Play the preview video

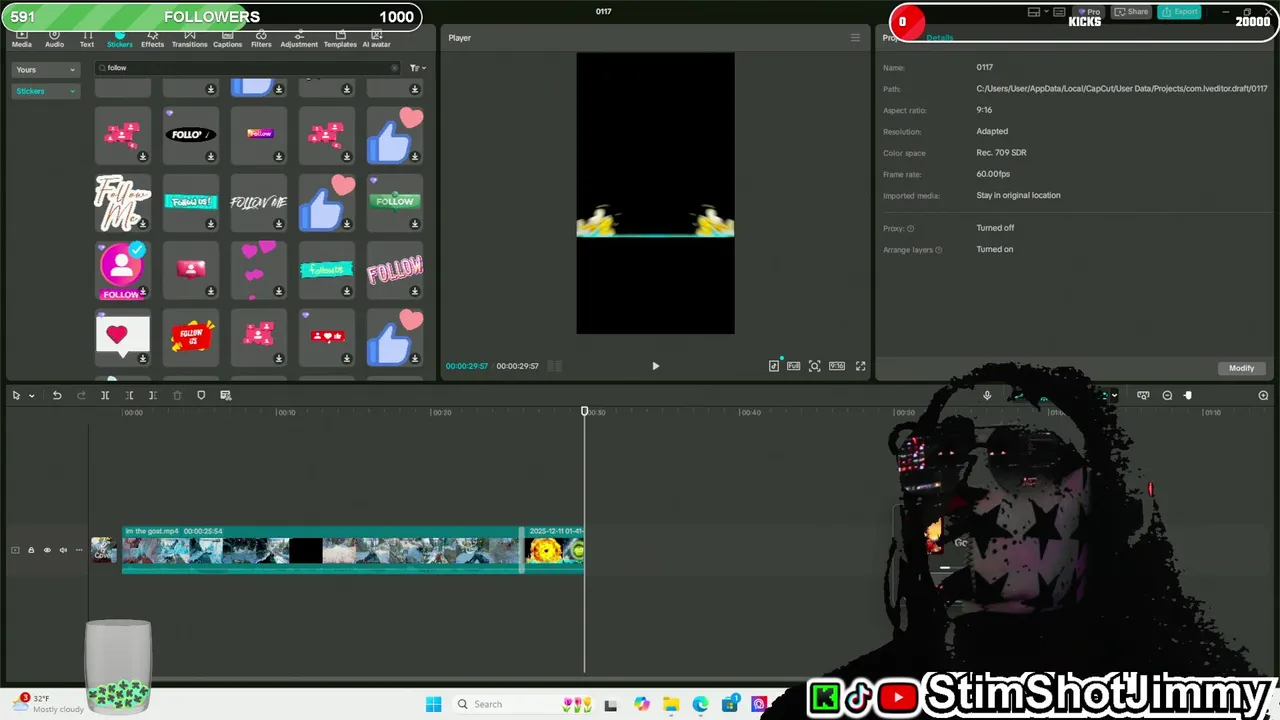click(x=655, y=366)
